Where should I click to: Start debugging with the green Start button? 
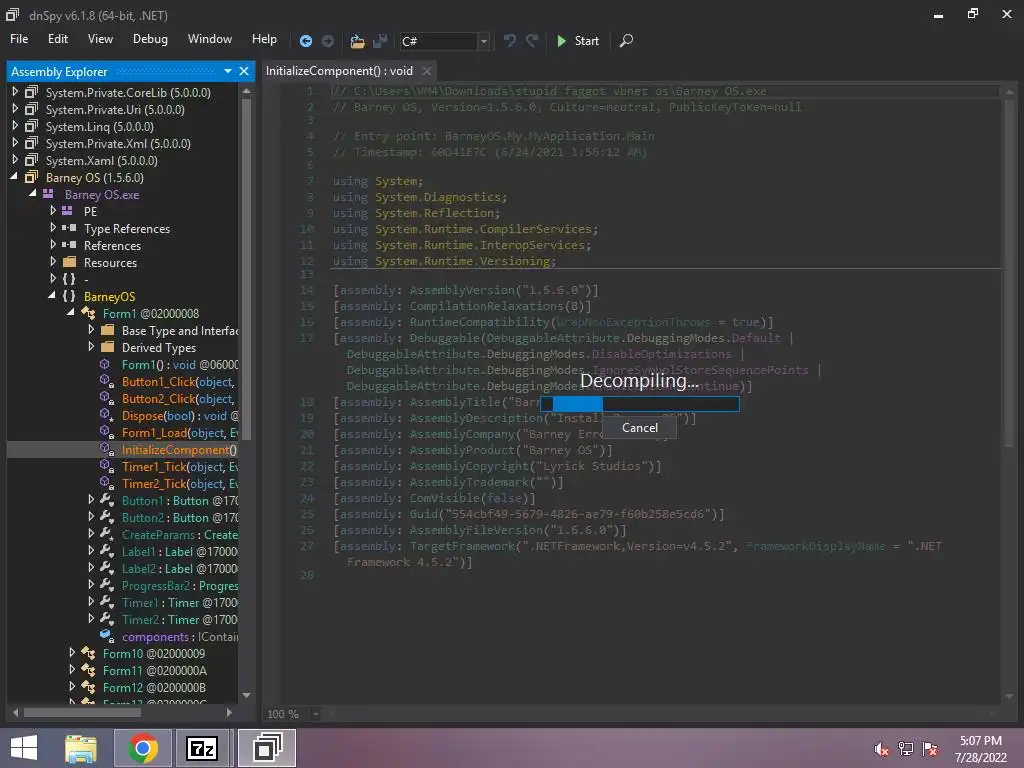[x=578, y=40]
